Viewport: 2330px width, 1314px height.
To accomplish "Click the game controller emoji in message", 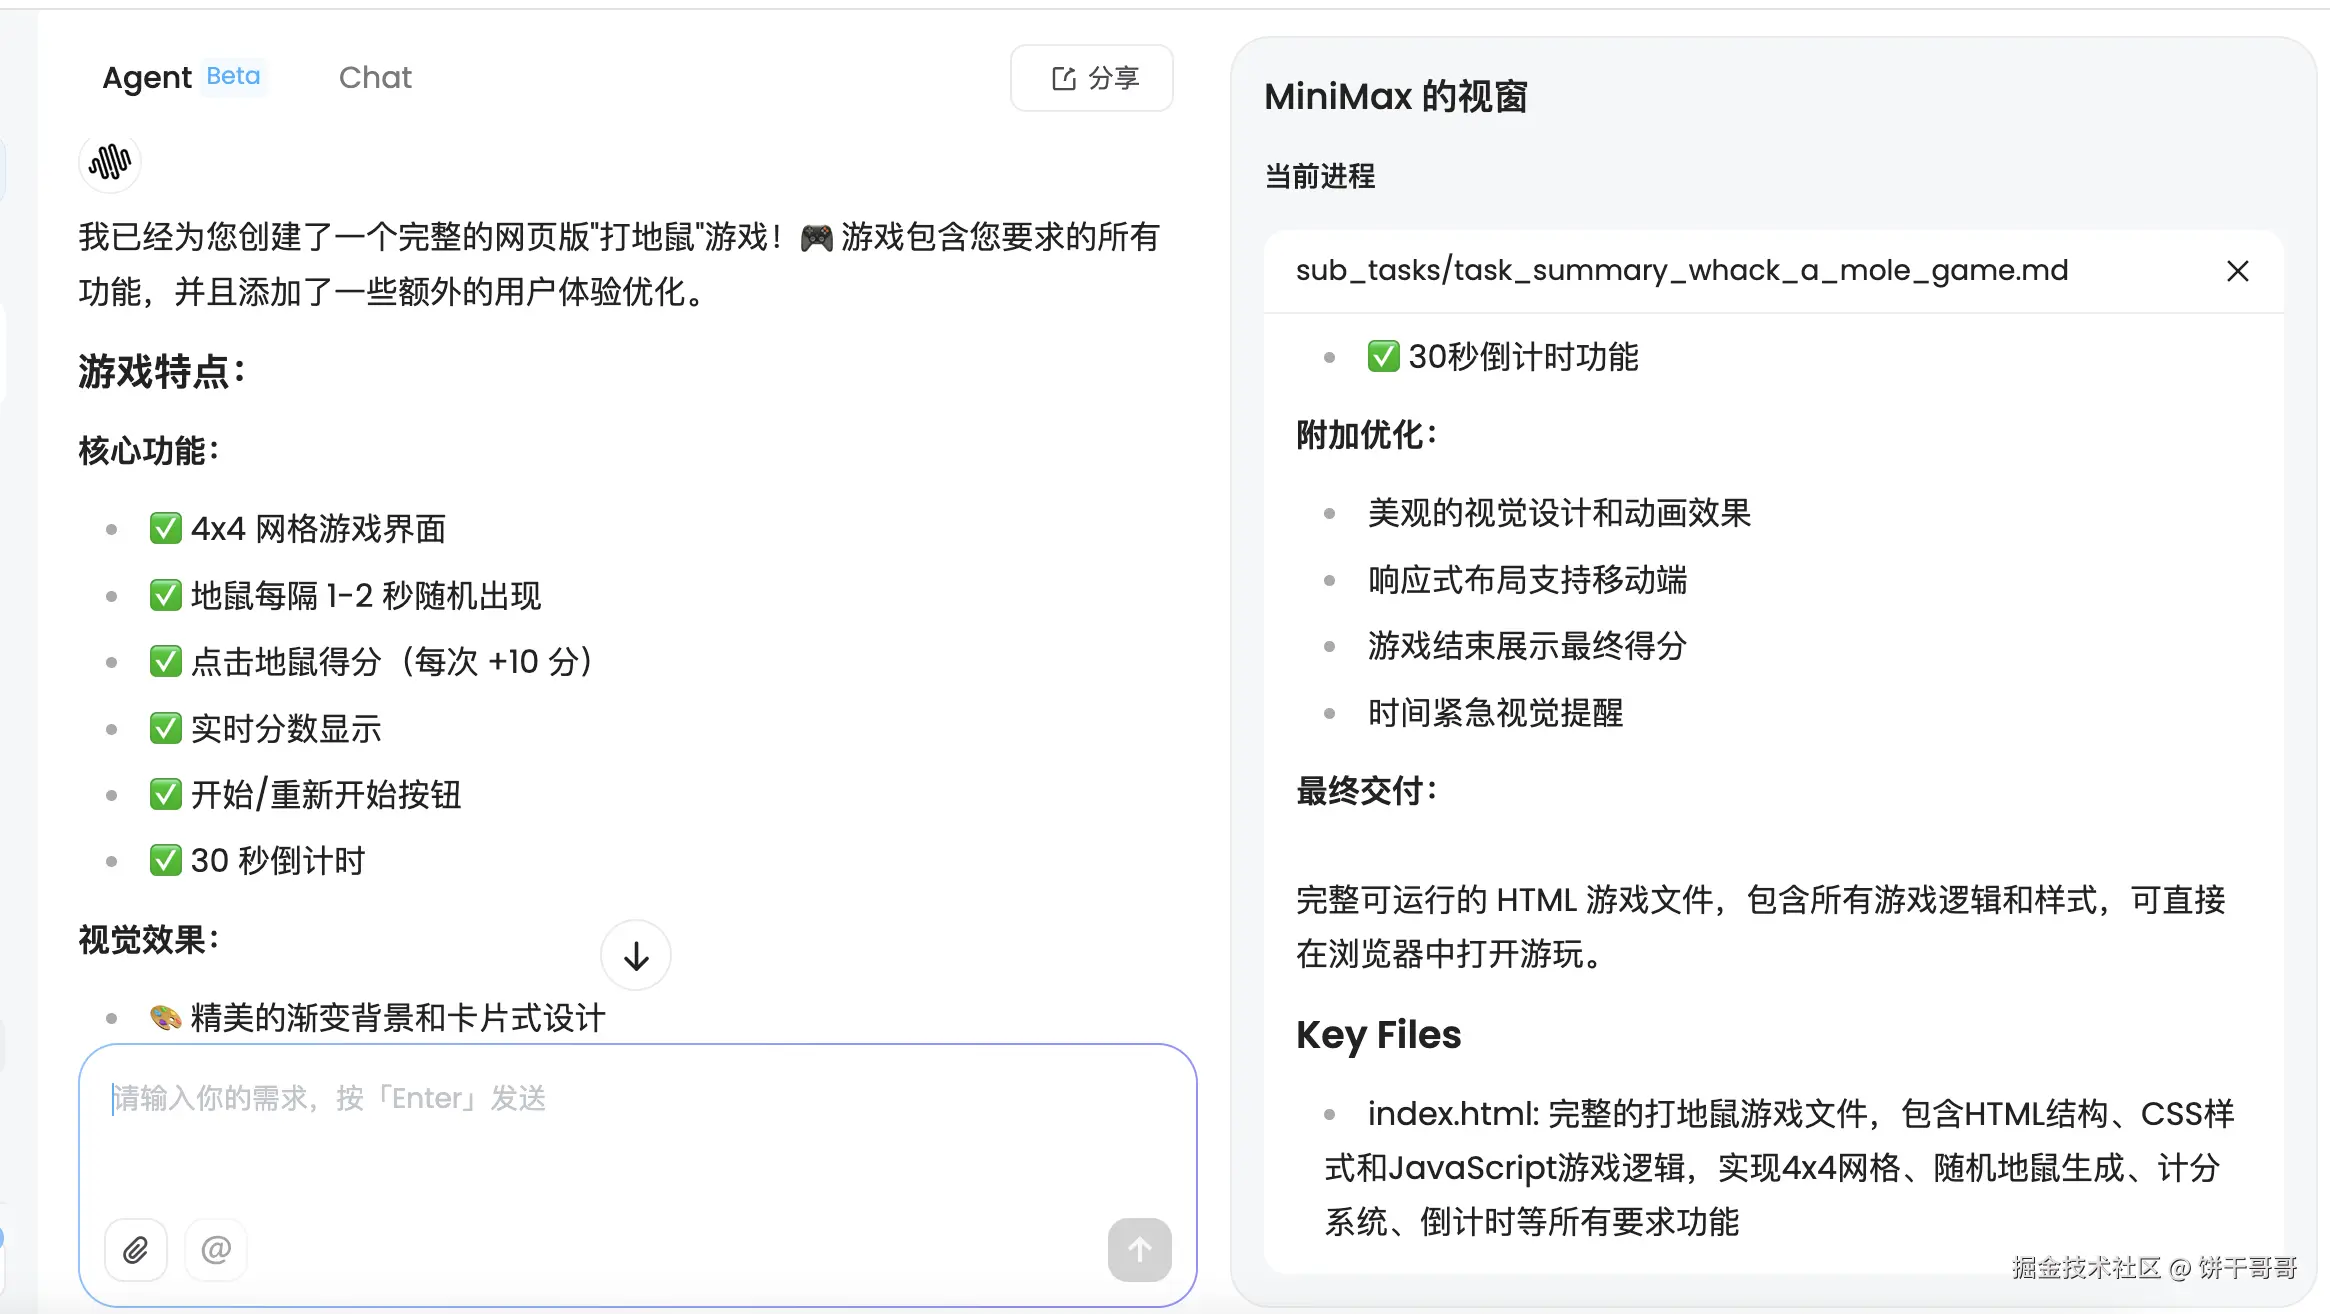I will 817,238.
